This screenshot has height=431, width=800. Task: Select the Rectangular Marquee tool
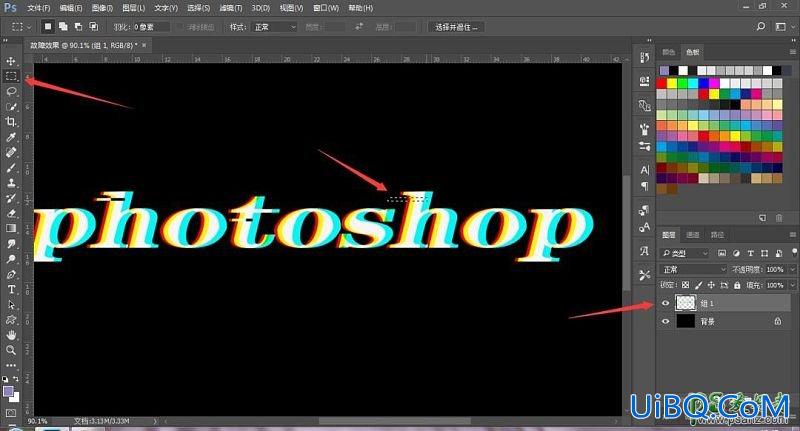pos(11,77)
